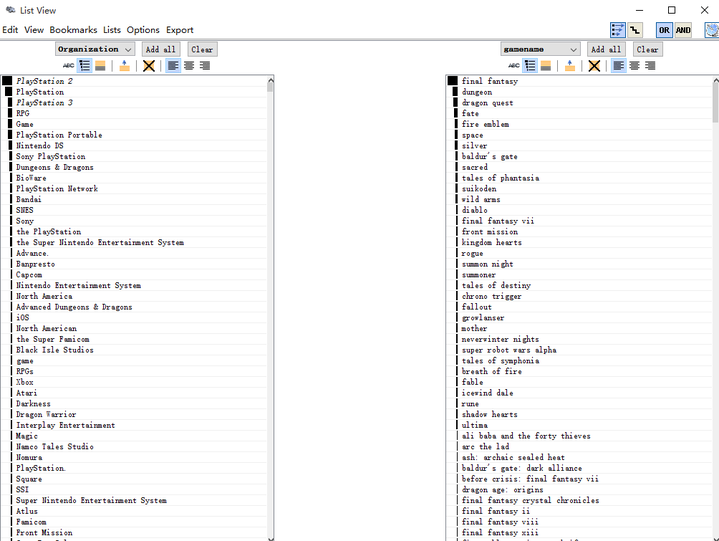Click ABC sort icon above Organization list
The image size is (719, 541).
pos(68,66)
